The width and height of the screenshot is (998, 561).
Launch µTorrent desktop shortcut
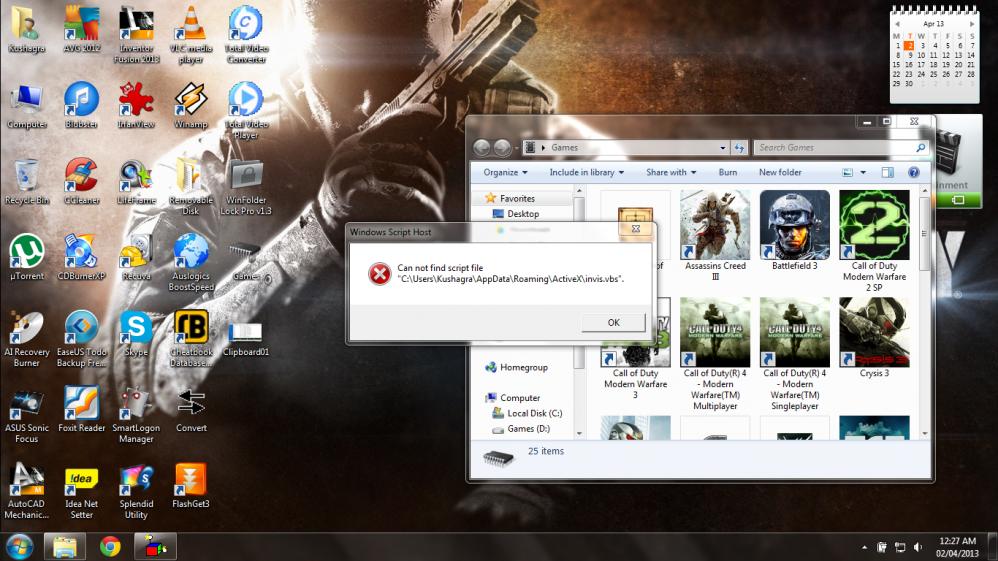tap(27, 257)
